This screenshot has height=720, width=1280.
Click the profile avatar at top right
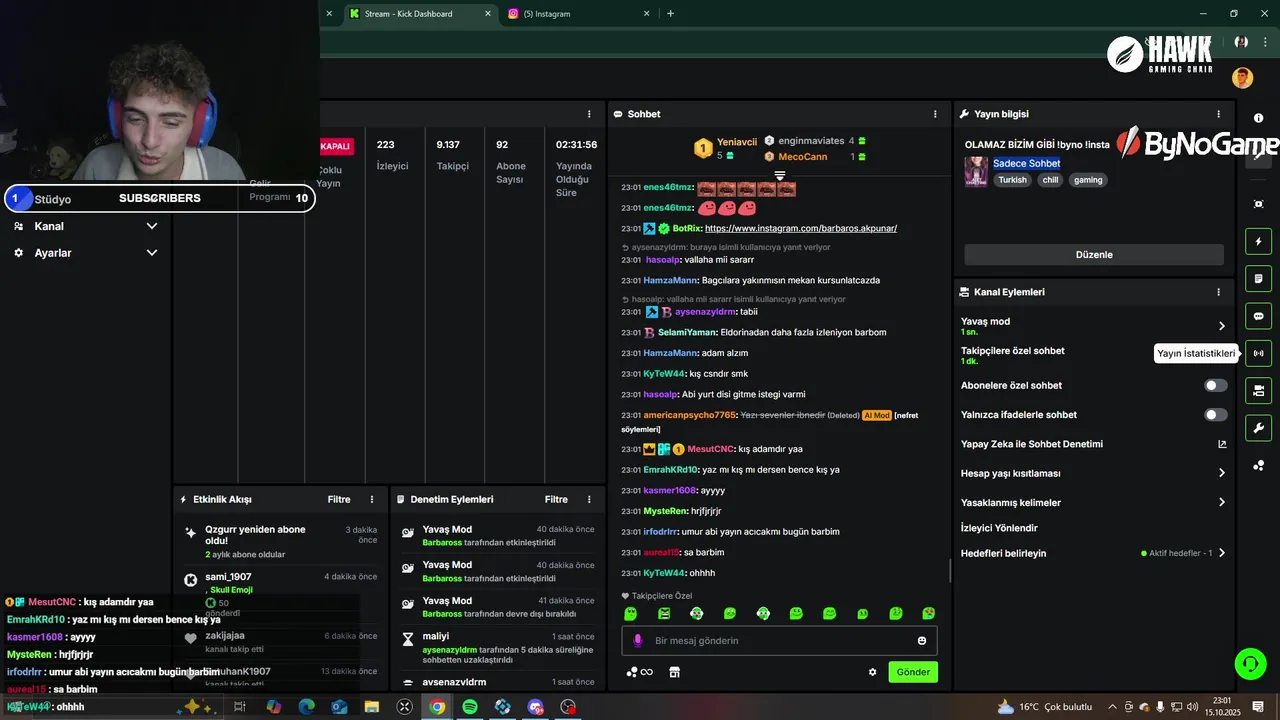1242,78
